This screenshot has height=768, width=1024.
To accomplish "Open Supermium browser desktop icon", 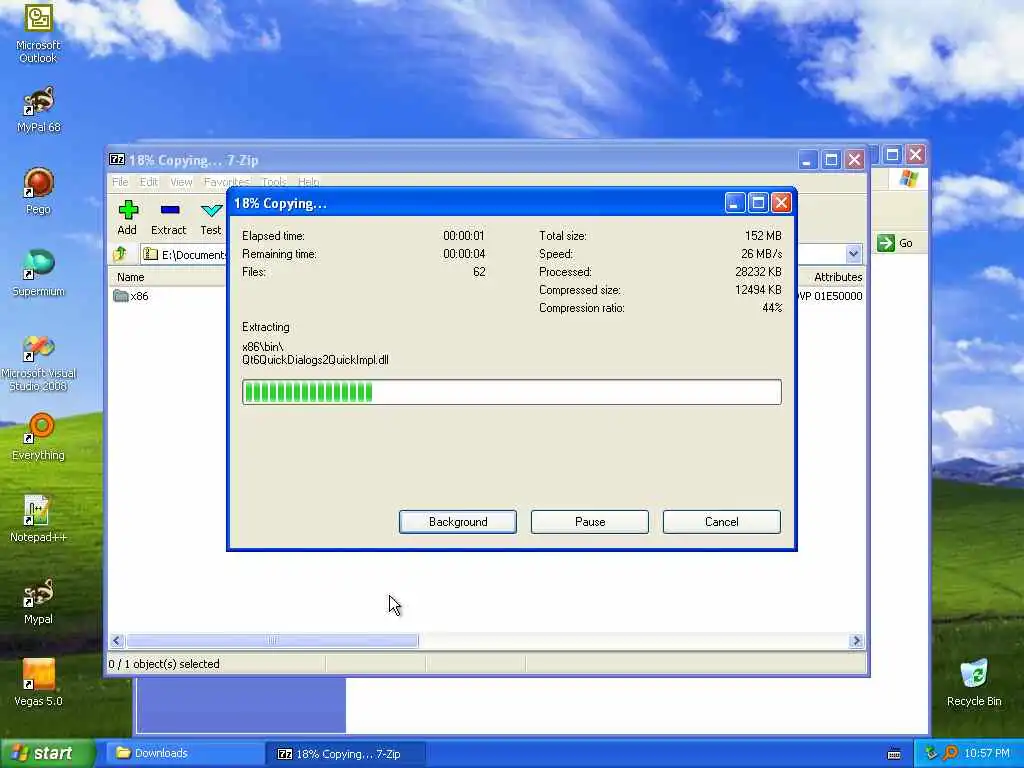I will click(x=38, y=273).
